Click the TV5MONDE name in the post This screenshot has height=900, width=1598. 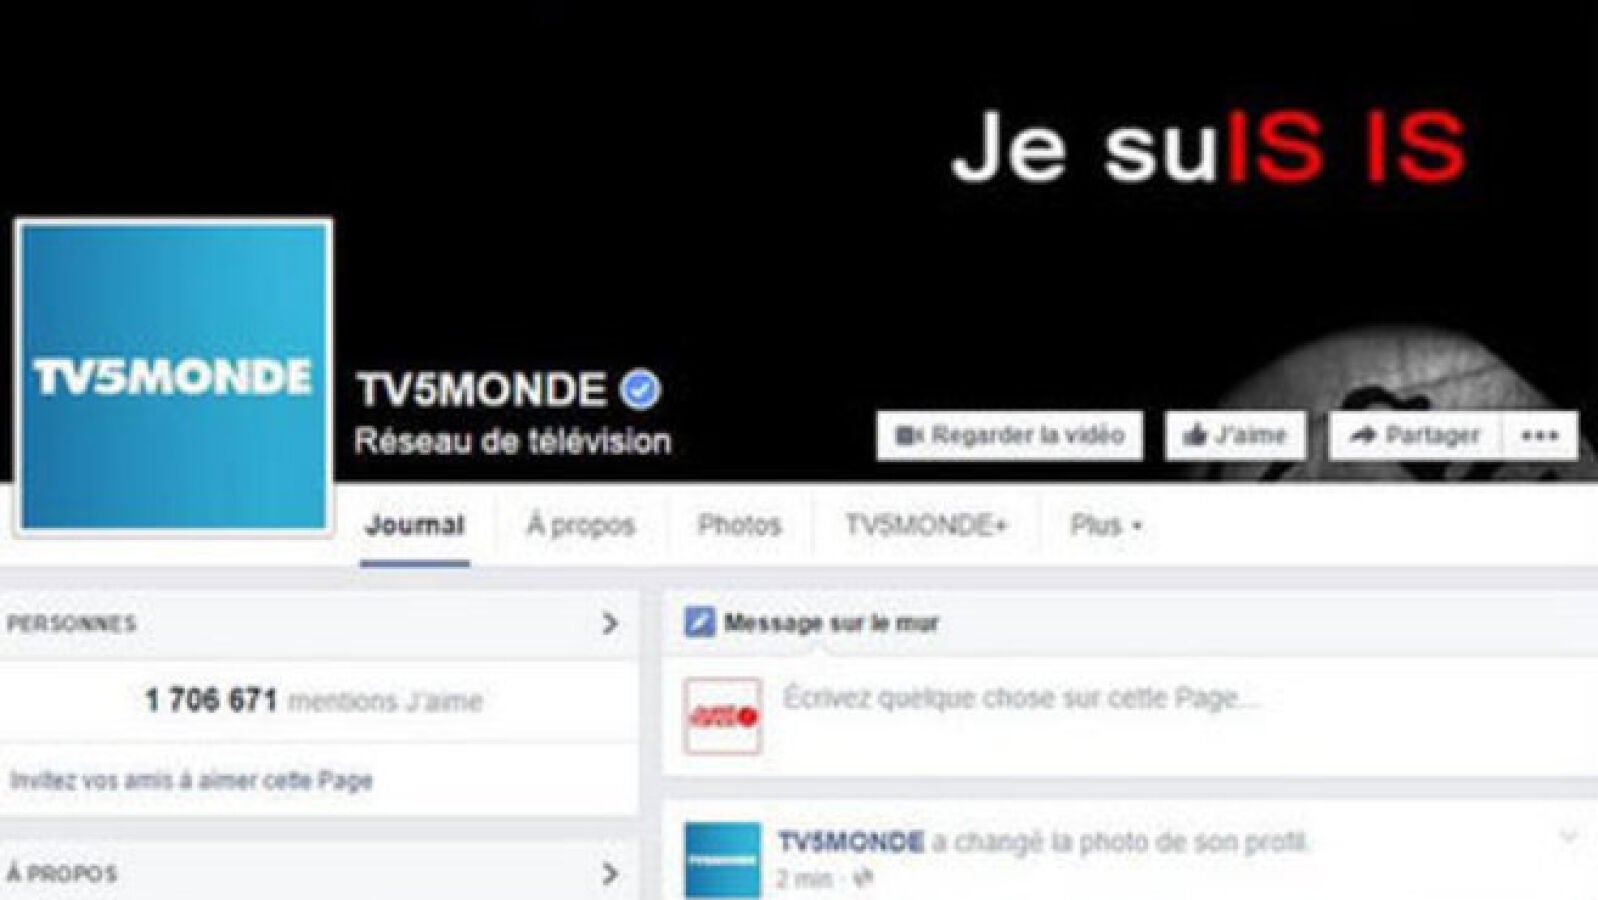[x=851, y=842]
